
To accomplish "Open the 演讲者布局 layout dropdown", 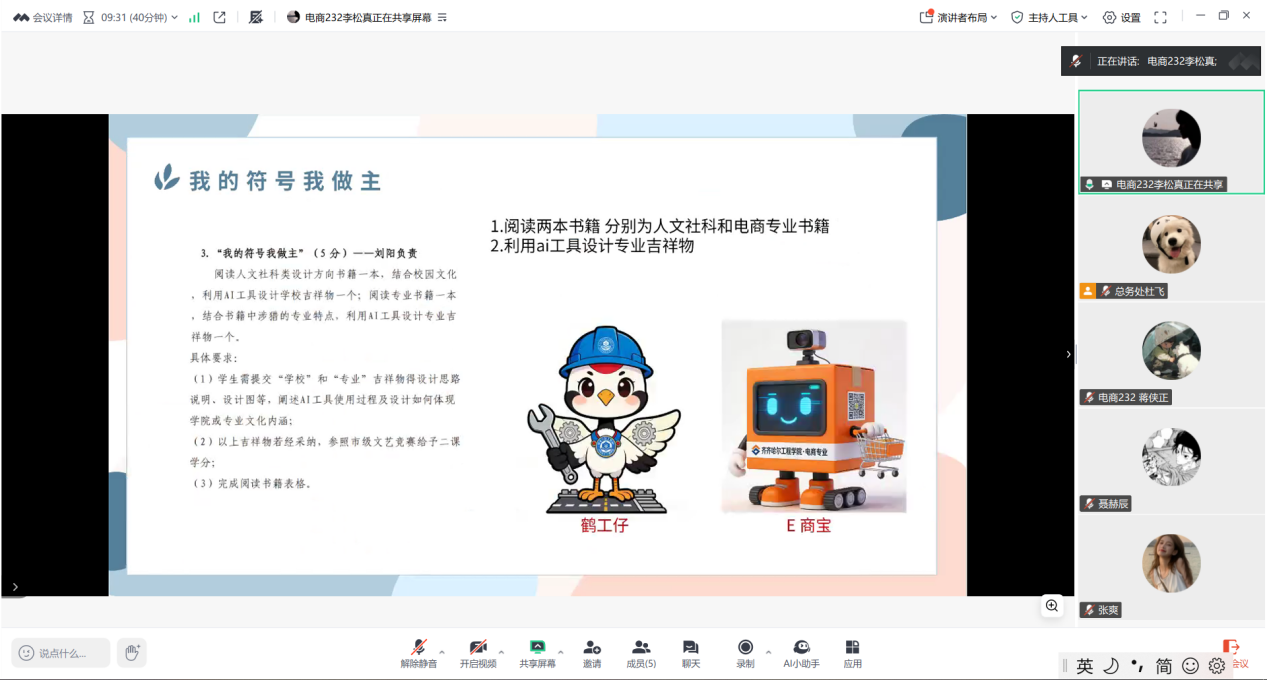I will point(958,17).
